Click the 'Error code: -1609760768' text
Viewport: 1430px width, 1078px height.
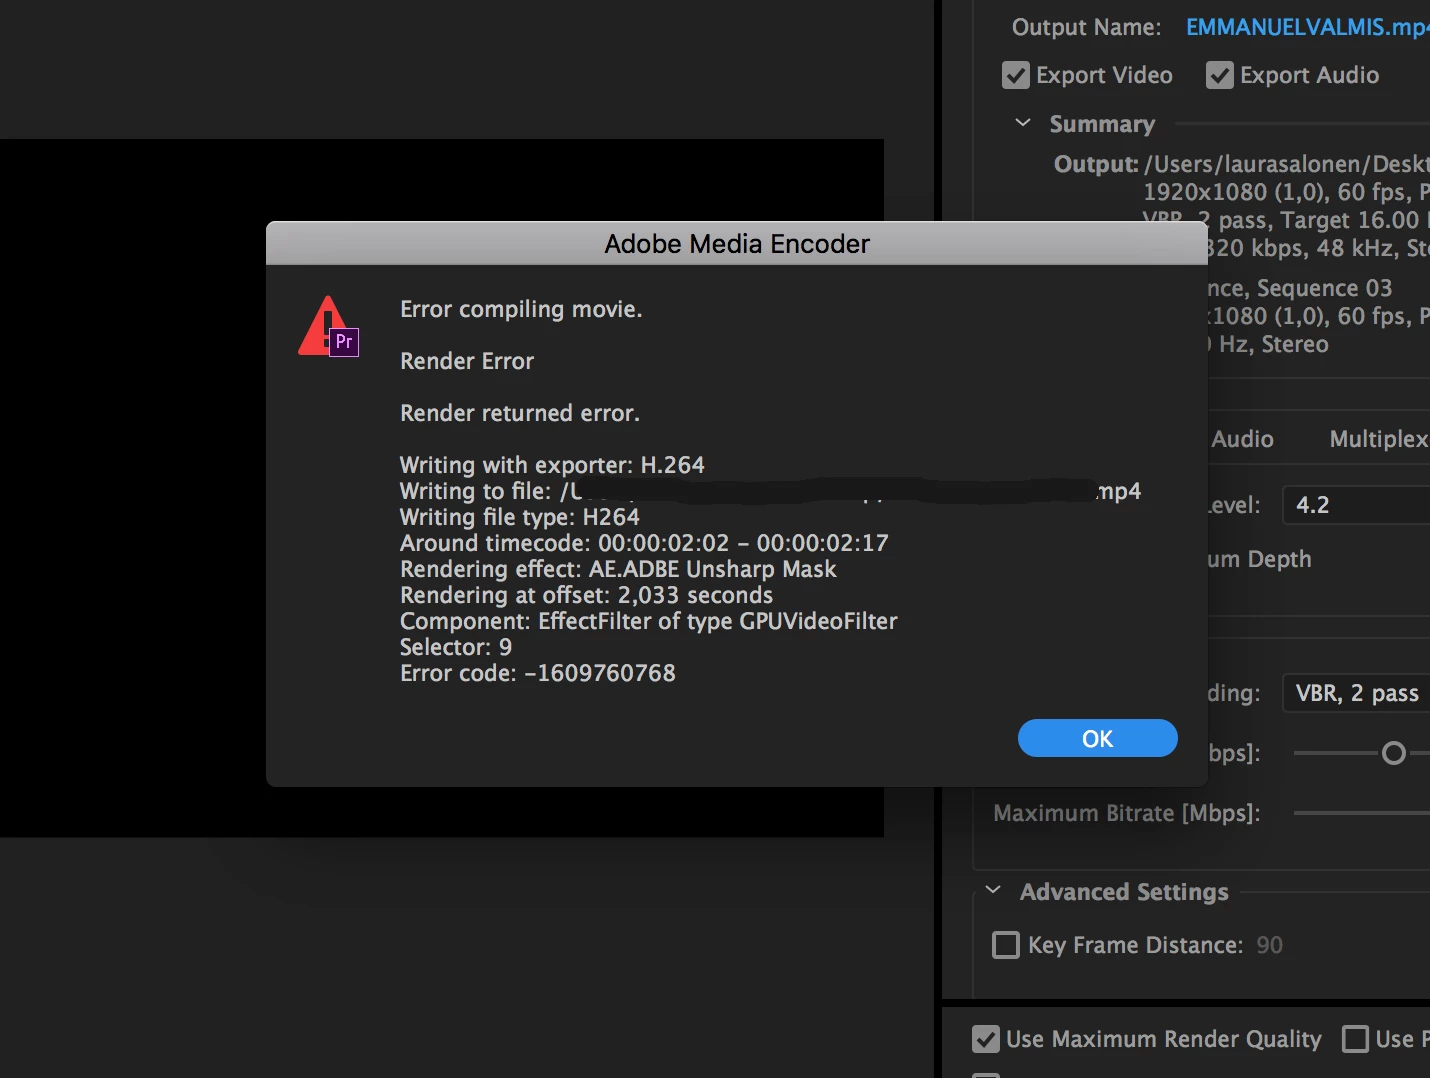tap(538, 673)
